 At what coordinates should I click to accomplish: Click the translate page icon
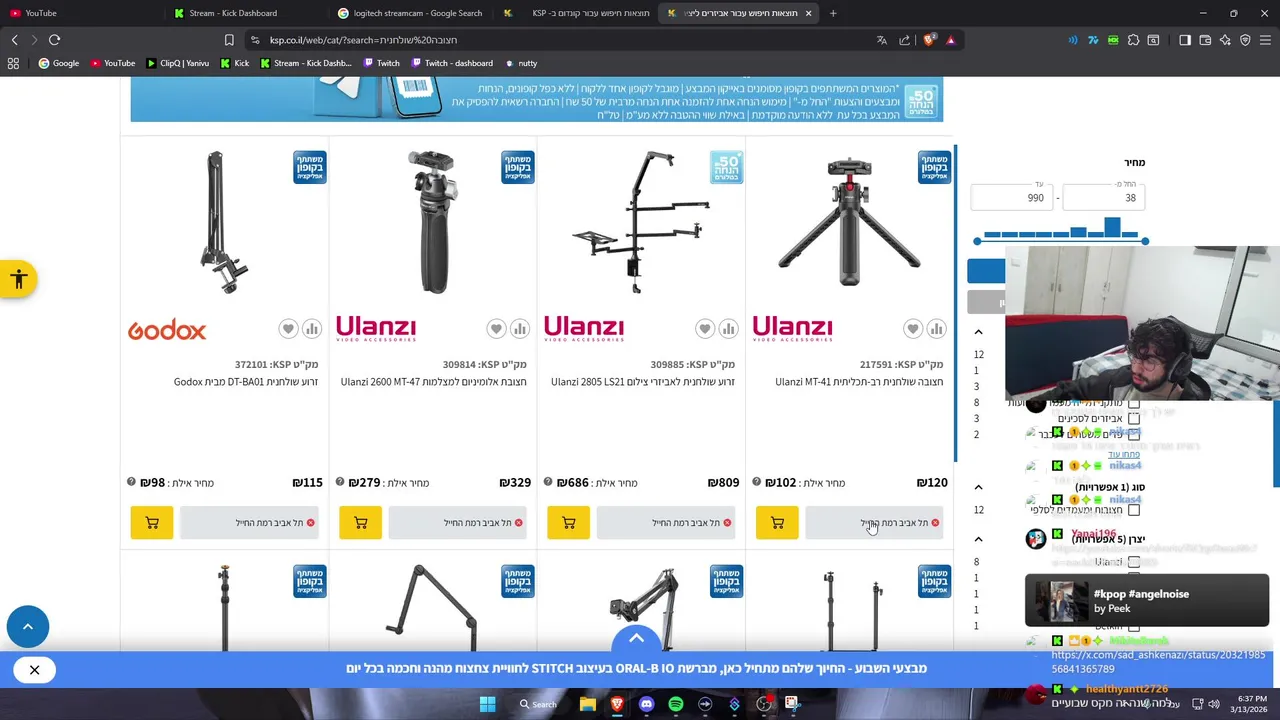pyautogui.click(x=882, y=40)
